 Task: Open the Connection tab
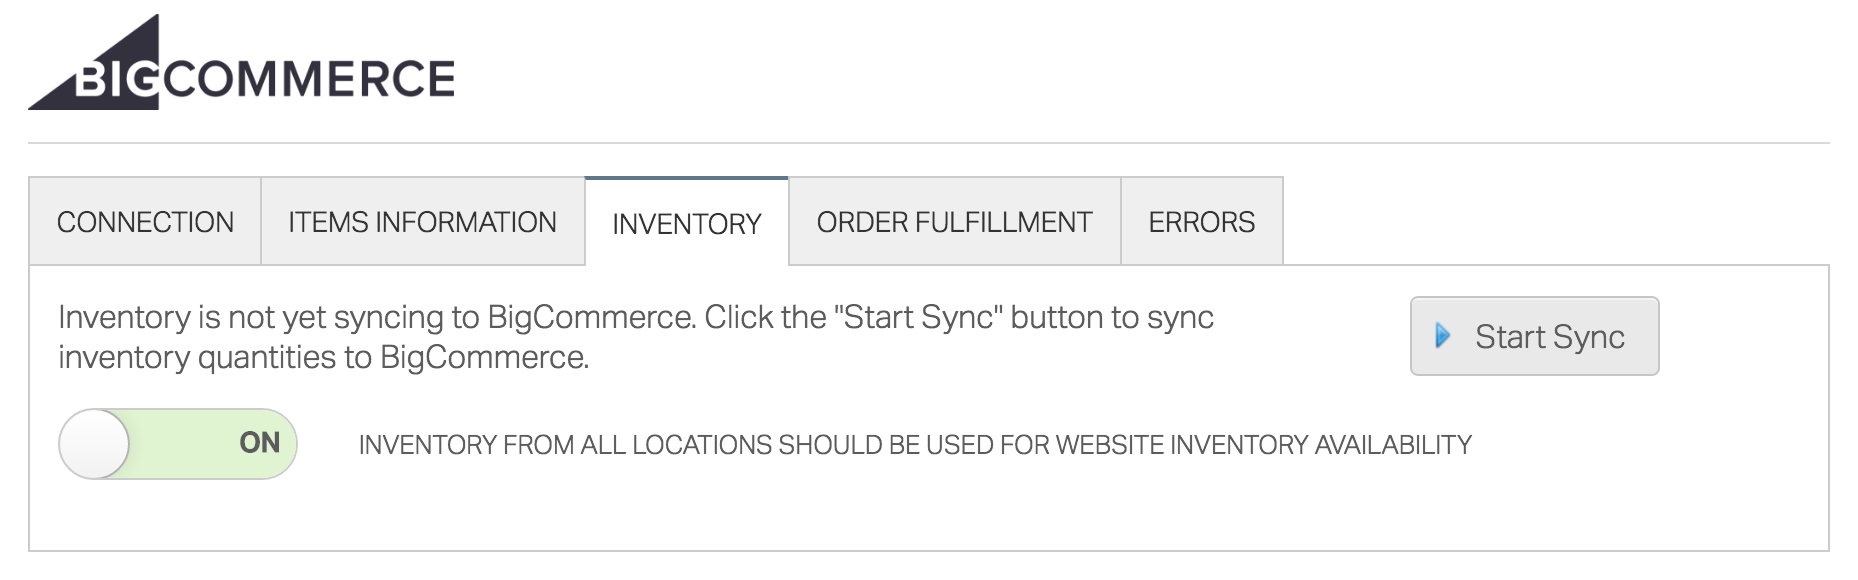click(145, 222)
